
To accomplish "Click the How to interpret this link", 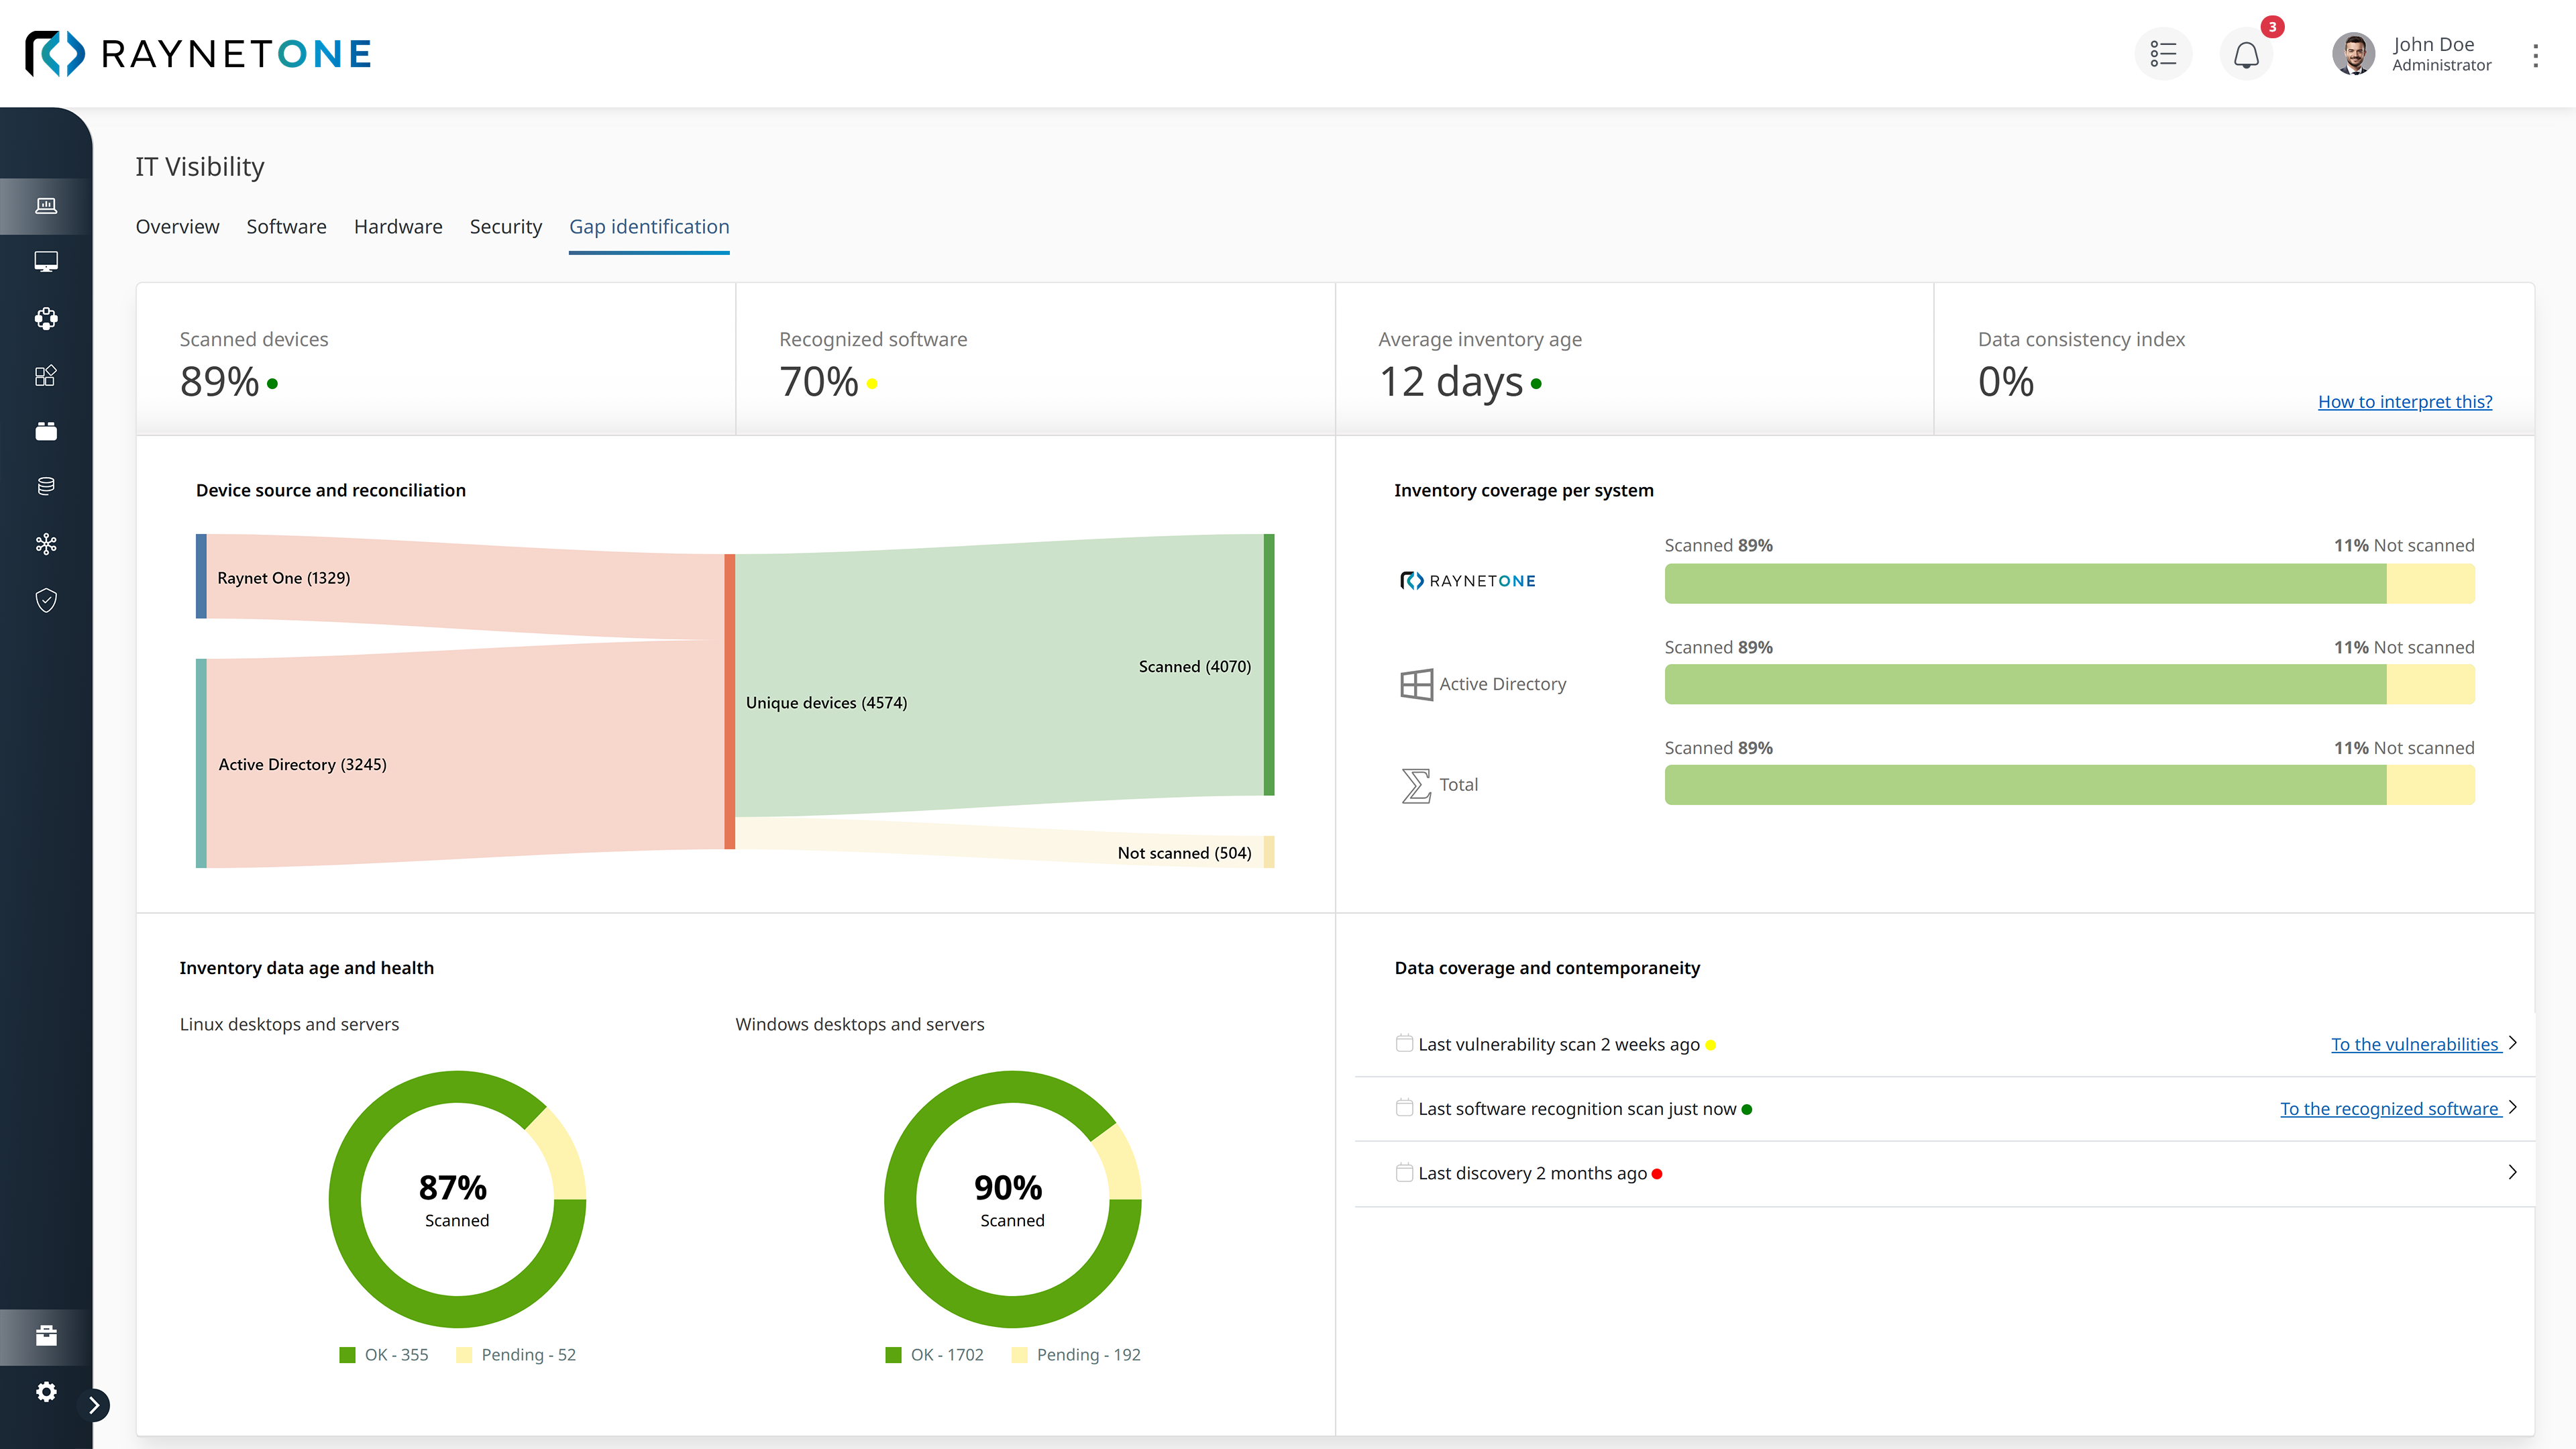I will tap(2405, 401).
